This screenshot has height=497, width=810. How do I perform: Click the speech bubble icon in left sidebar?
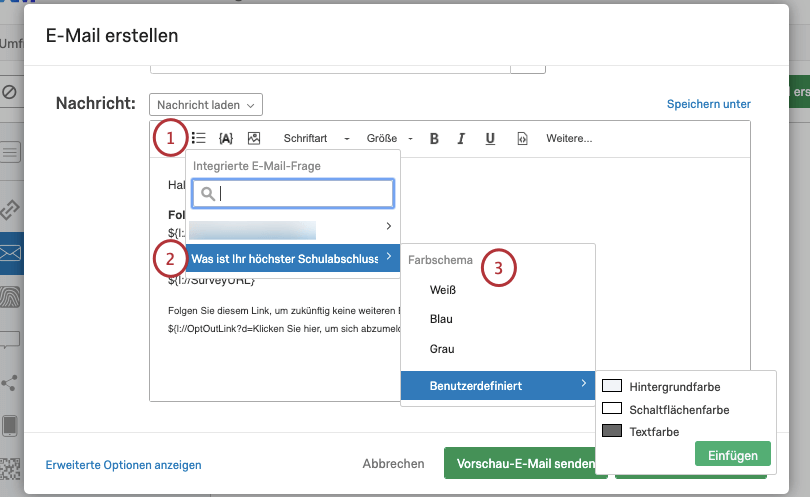pos(10,340)
